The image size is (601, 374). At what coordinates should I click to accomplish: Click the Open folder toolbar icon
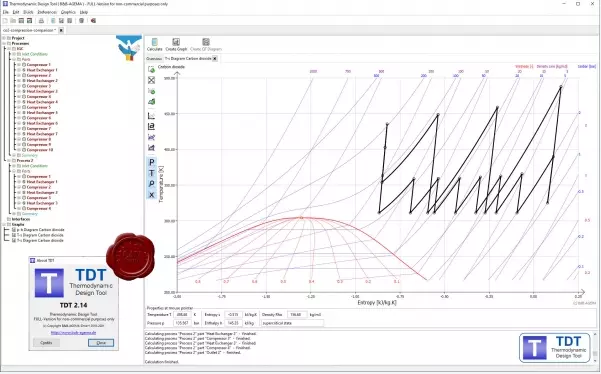click(x=13, y=21)
